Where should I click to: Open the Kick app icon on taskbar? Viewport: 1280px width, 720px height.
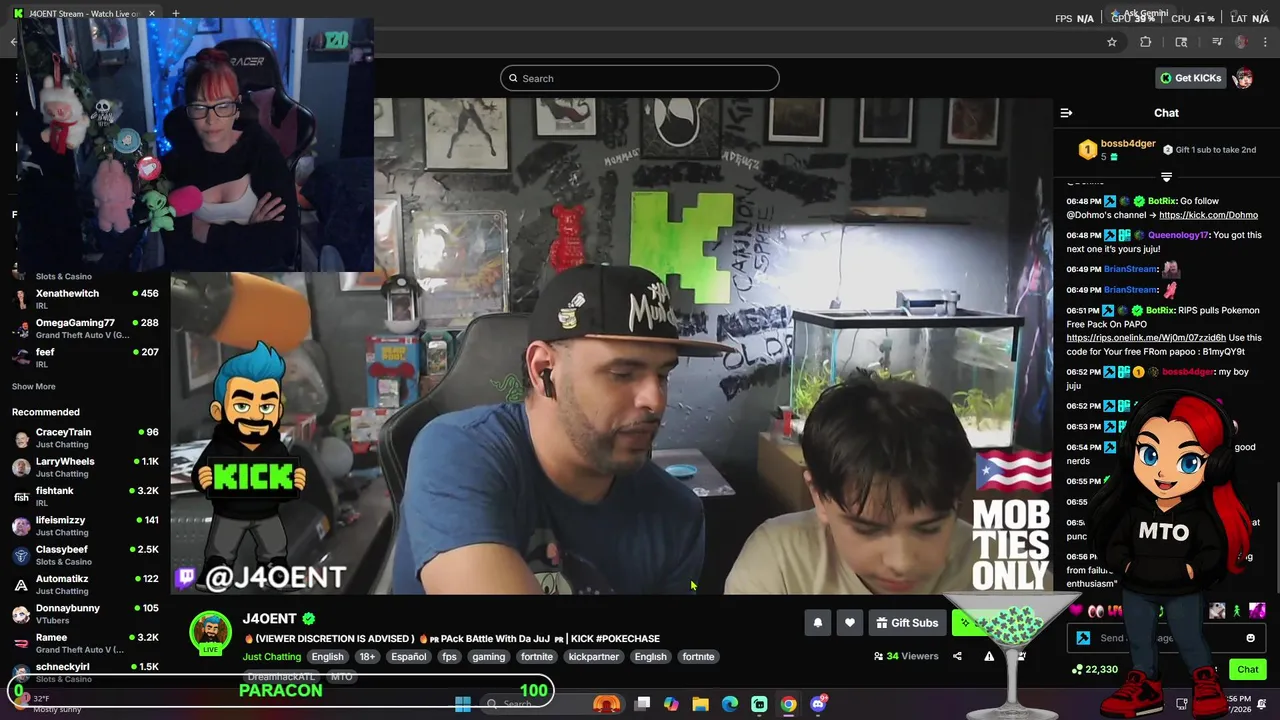click(x=759, y=704)
